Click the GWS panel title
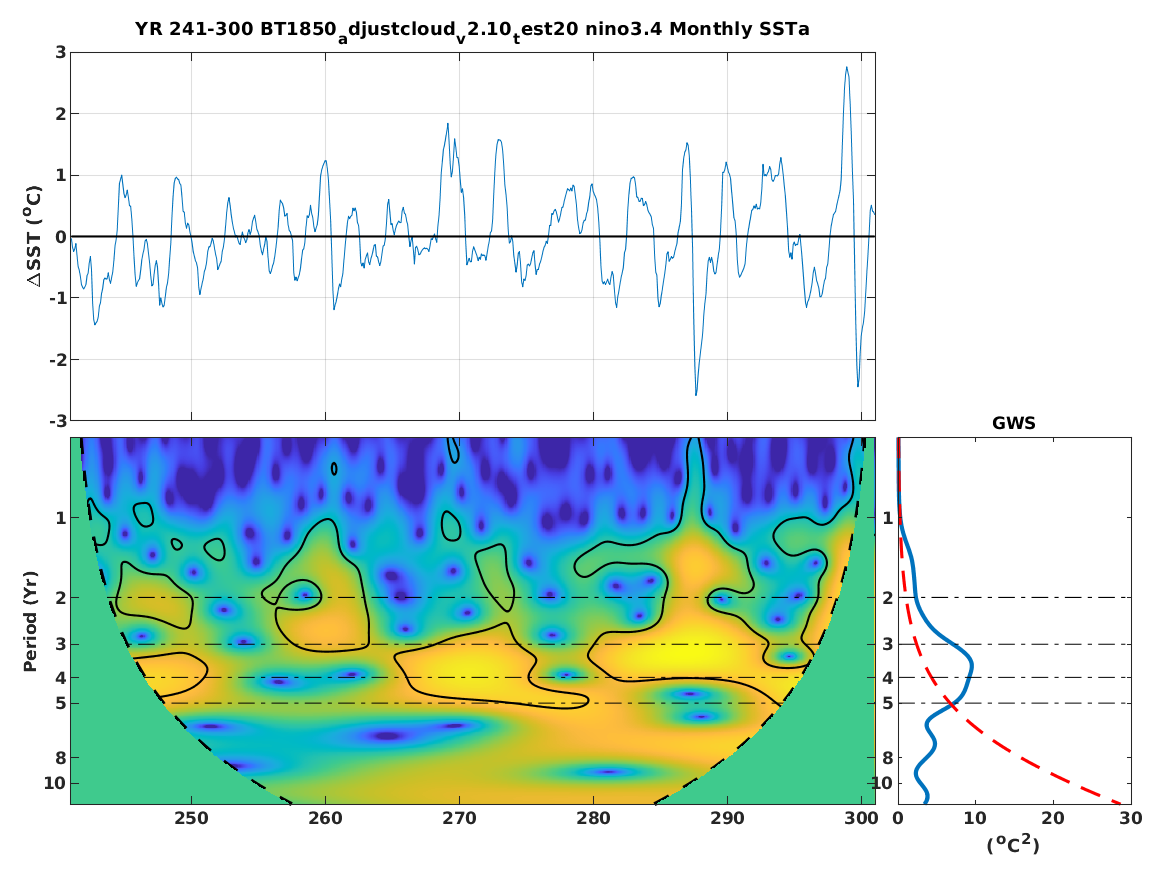The height and width of the screenshot is (875, 1167). [x=1014, y=423]
